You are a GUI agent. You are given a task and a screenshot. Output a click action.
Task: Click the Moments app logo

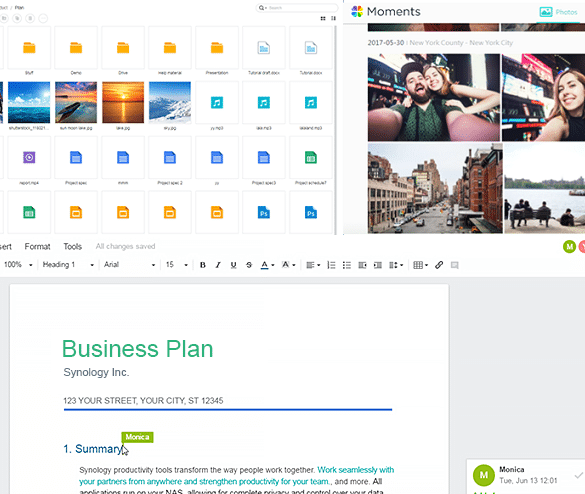[357, 12]
